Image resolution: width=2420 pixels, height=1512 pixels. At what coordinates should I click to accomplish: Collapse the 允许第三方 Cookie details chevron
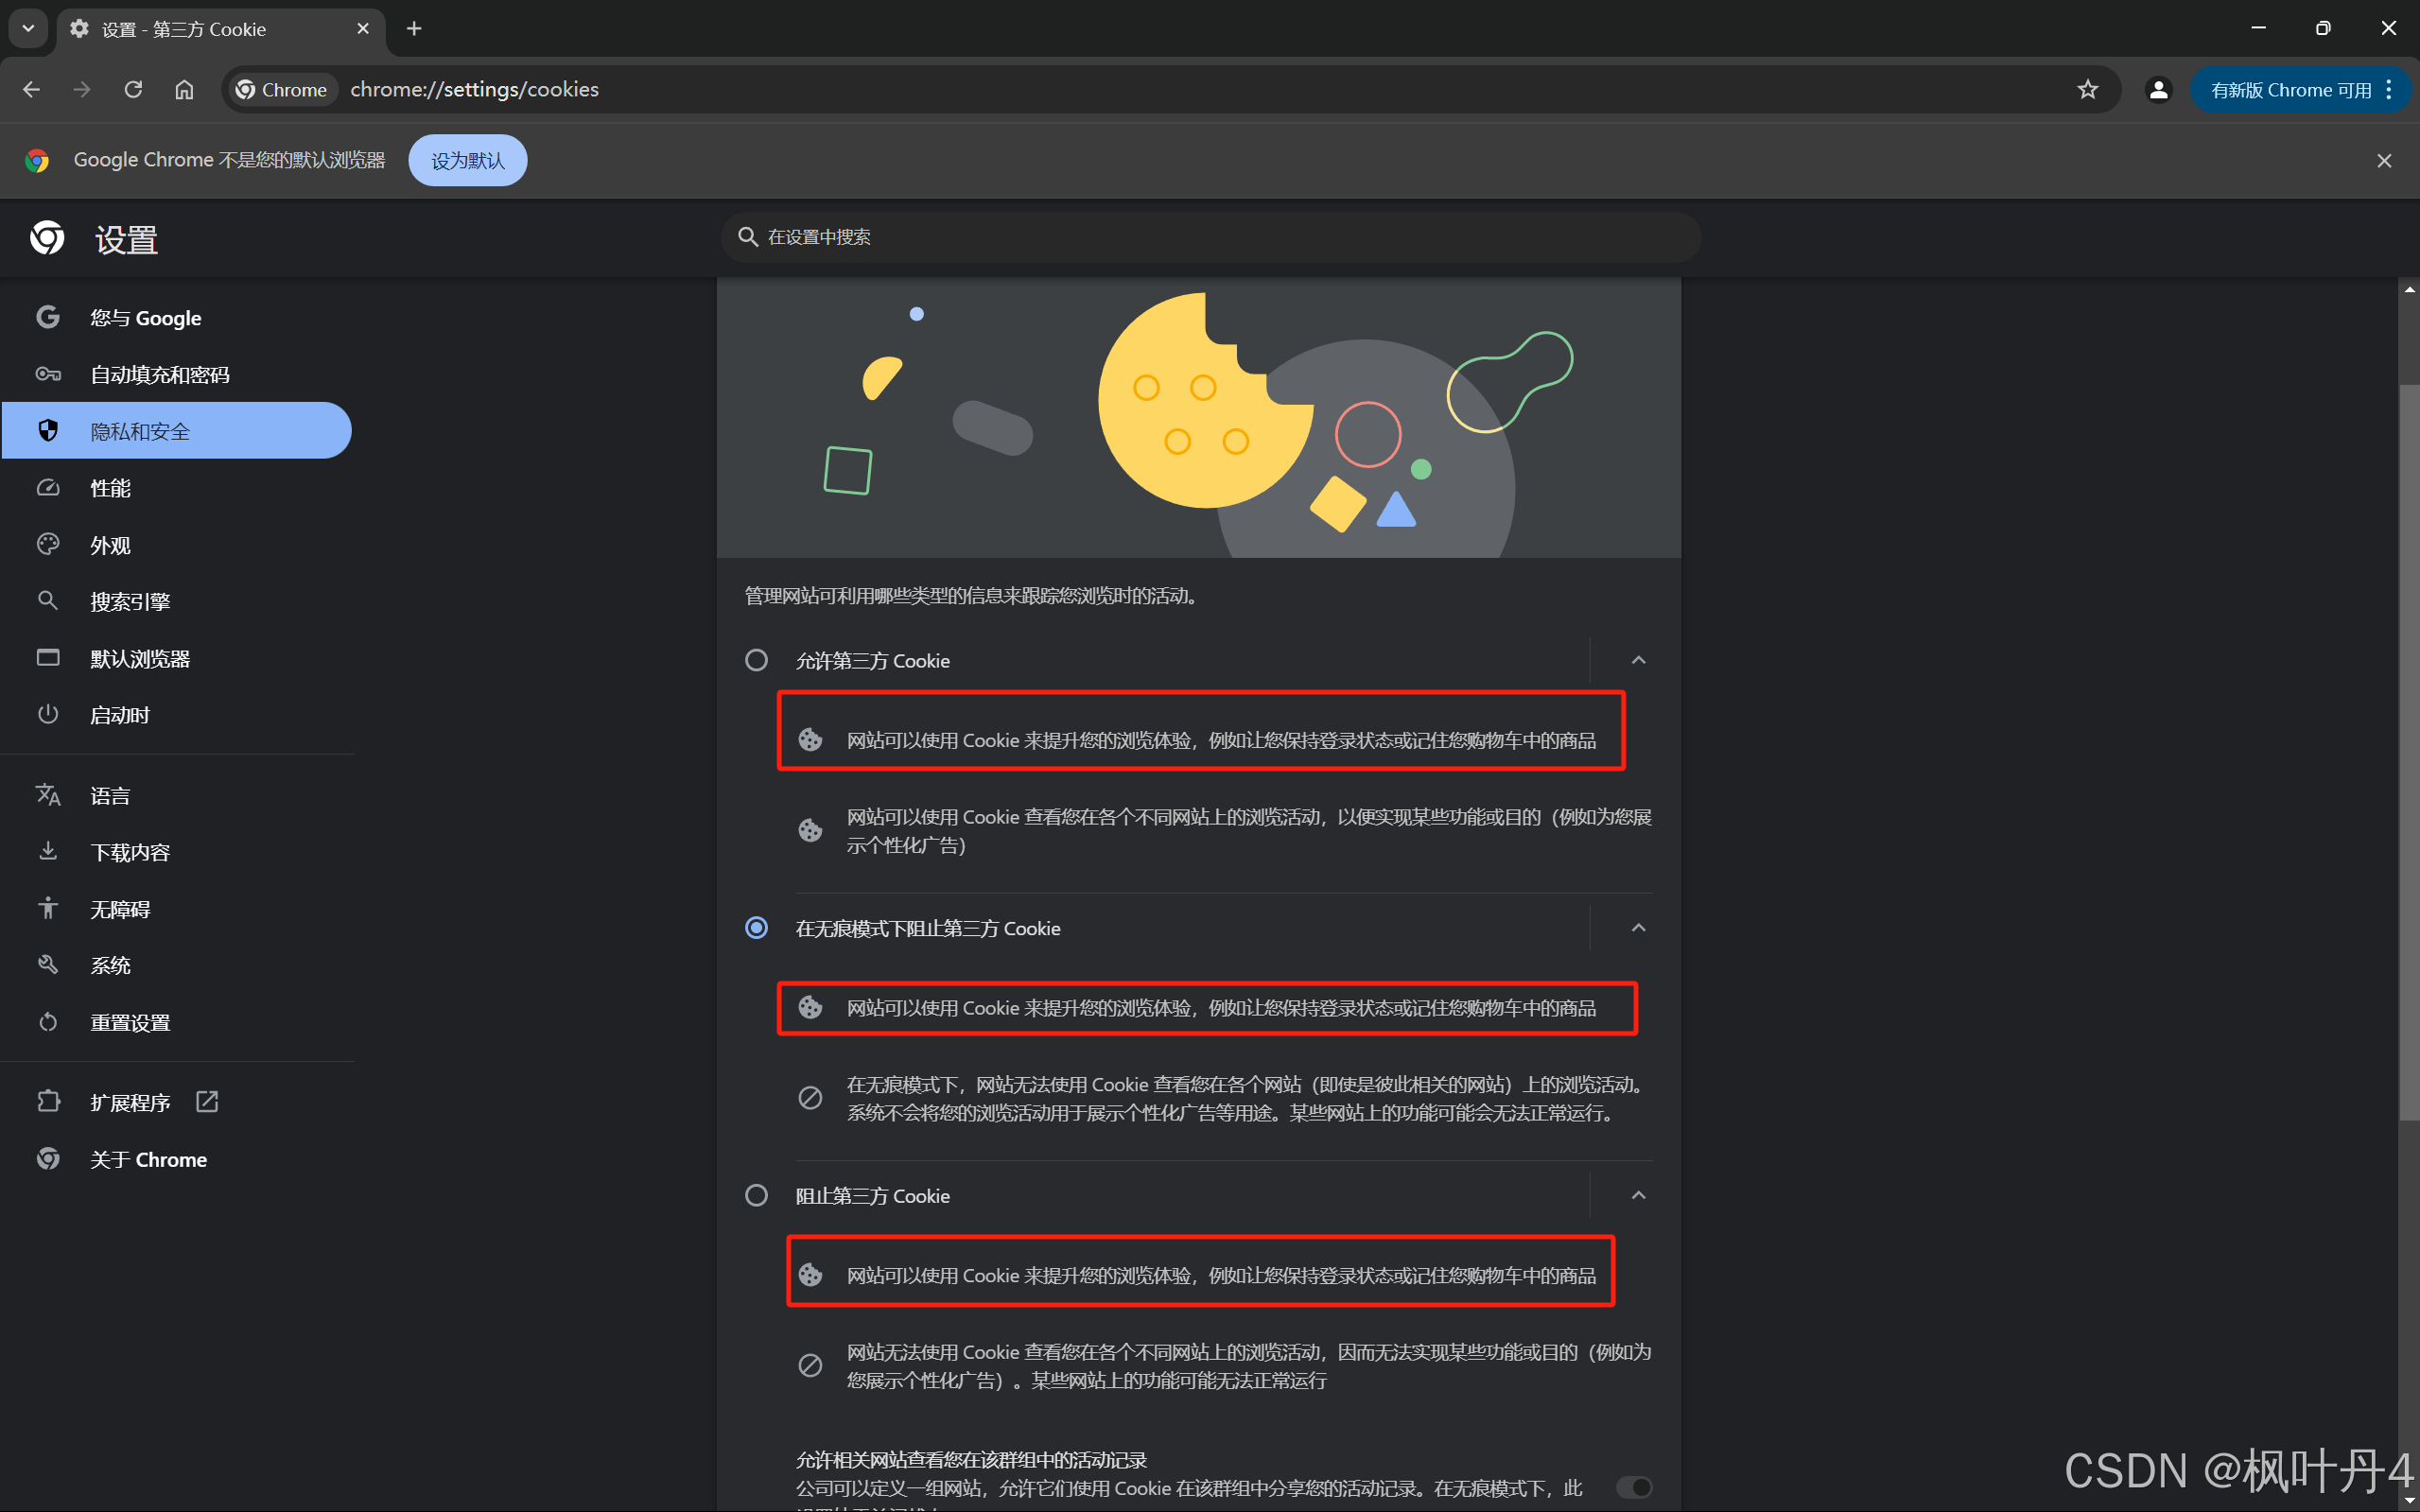tap(1638, 660)
